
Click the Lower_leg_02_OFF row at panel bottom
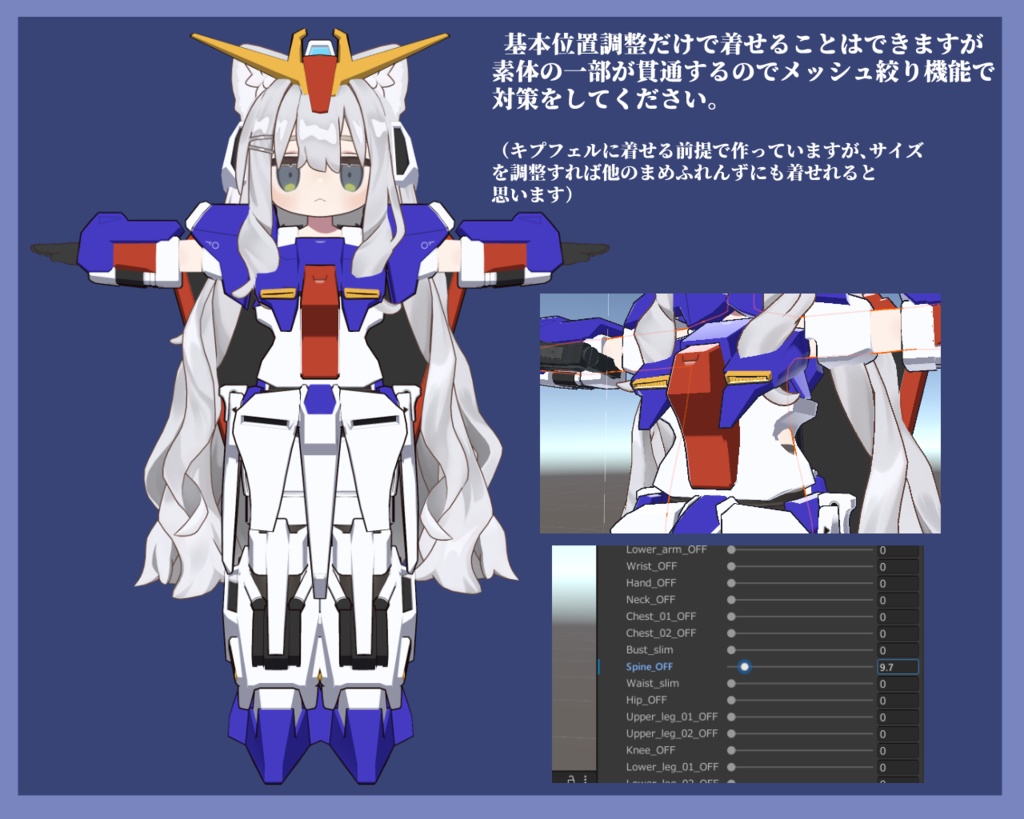(x=665, y=782)
